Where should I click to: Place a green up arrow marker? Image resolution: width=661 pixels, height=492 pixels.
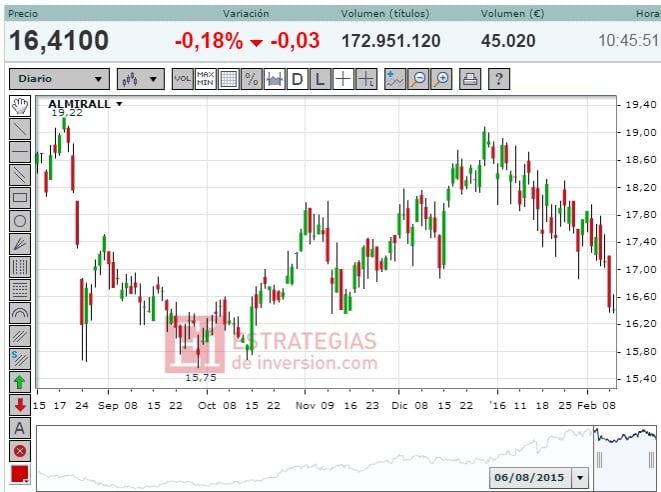(x=20, y=382)
